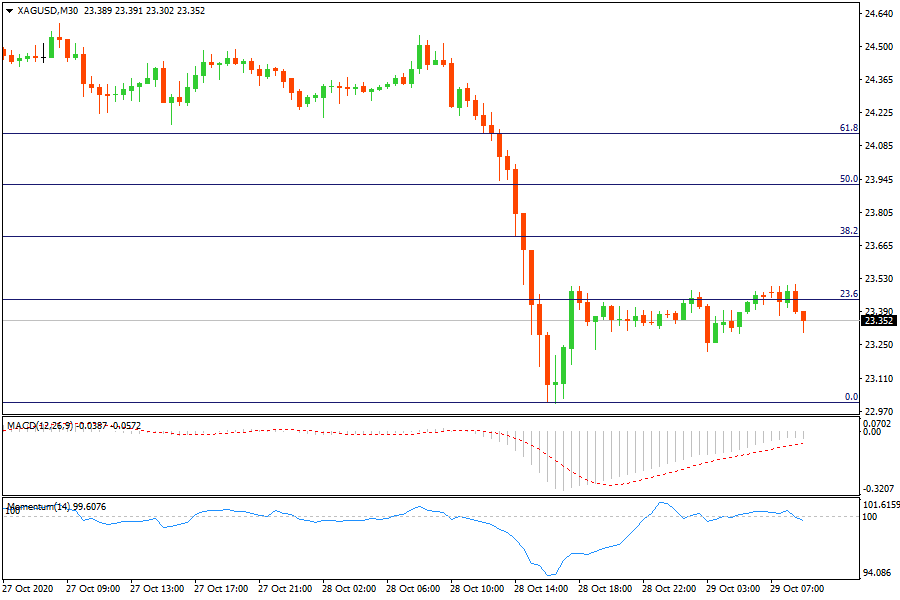900x600 pixels.
Task: Click the 28 Oct 14:00 time label
Action: (541, 589)
